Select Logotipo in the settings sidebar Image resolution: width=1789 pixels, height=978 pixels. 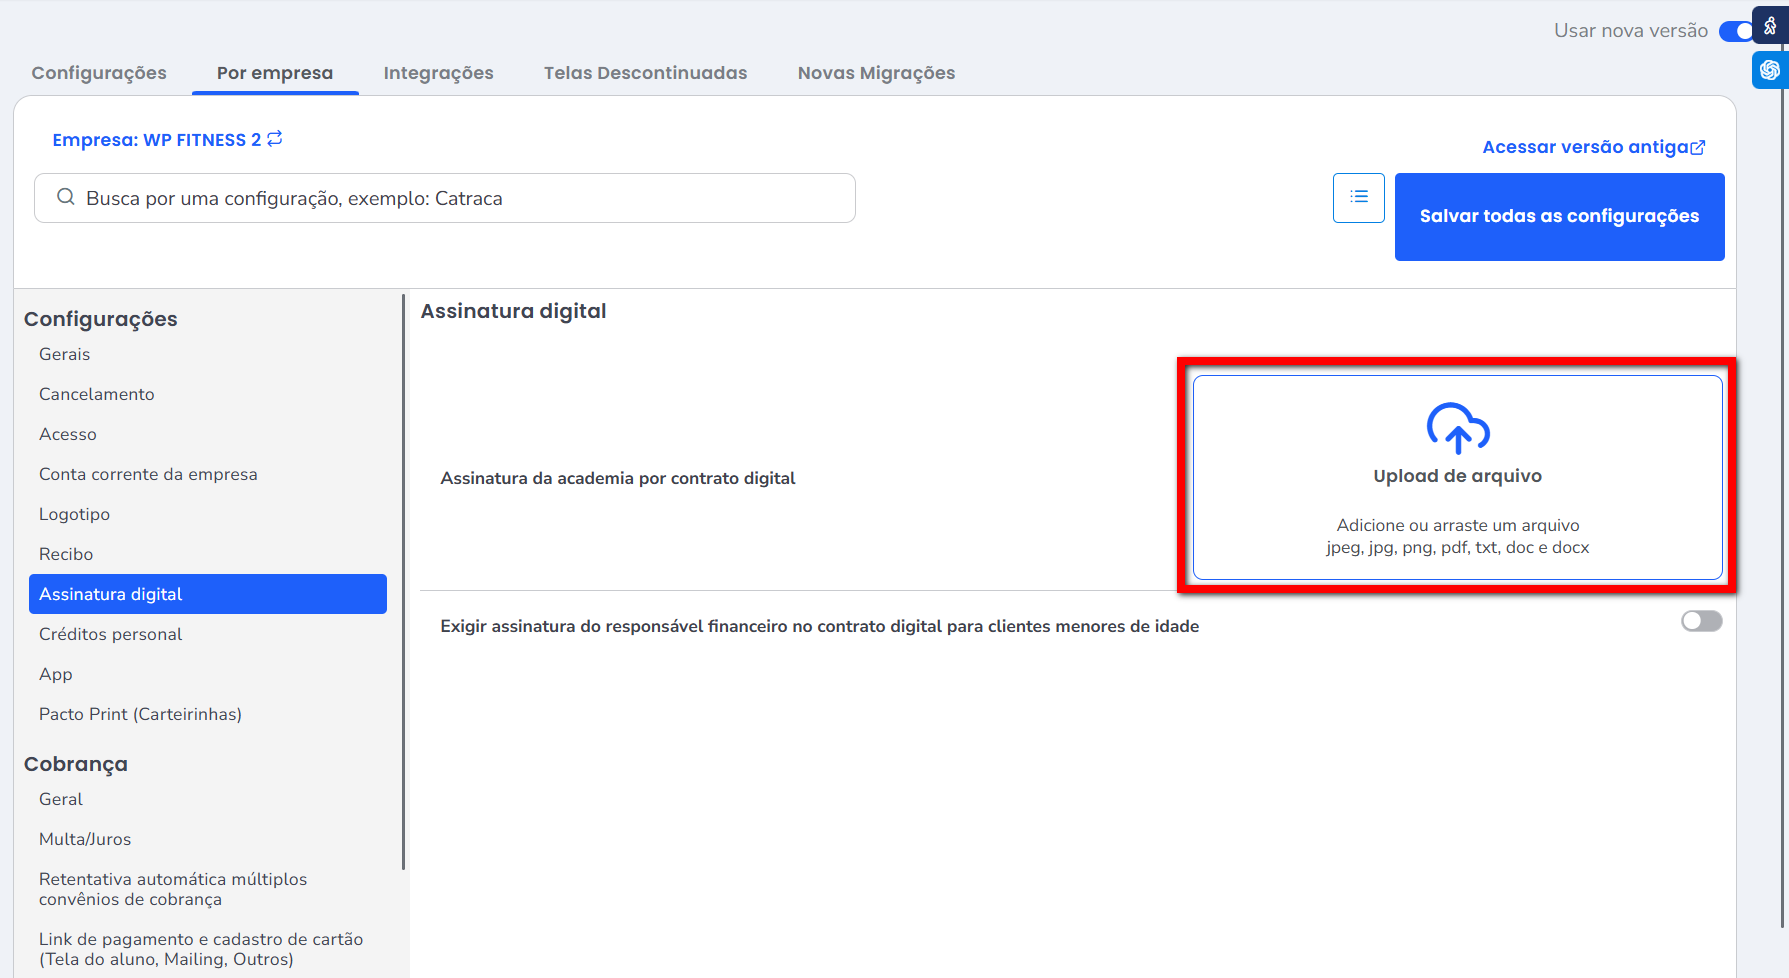(75, 514)
